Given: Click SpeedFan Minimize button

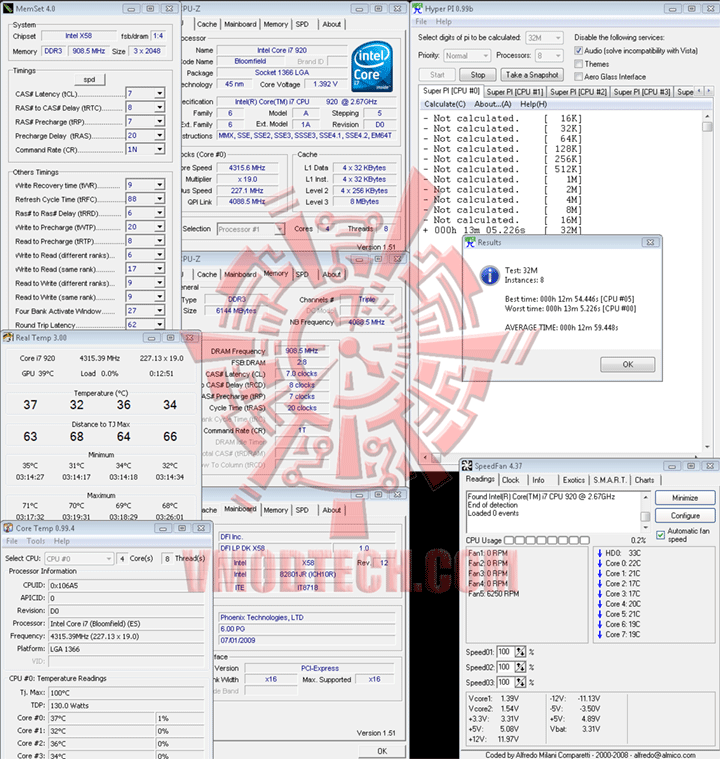Looking at the screenshot, I should click(x=685, y=498).
